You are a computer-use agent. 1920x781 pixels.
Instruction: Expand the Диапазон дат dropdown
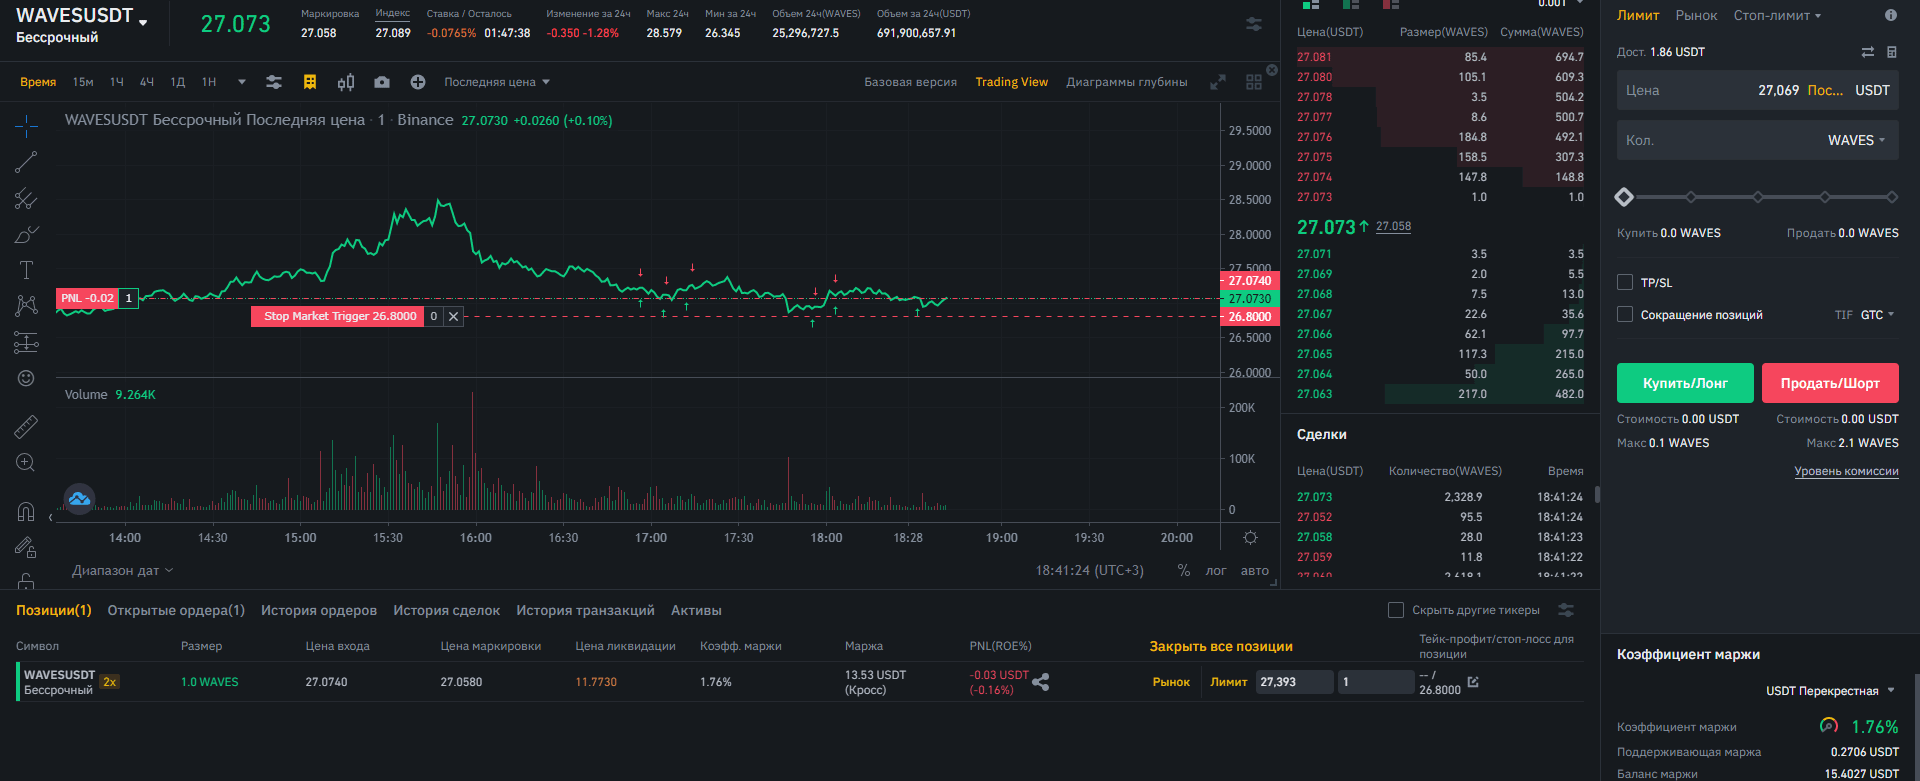[123, 571]
